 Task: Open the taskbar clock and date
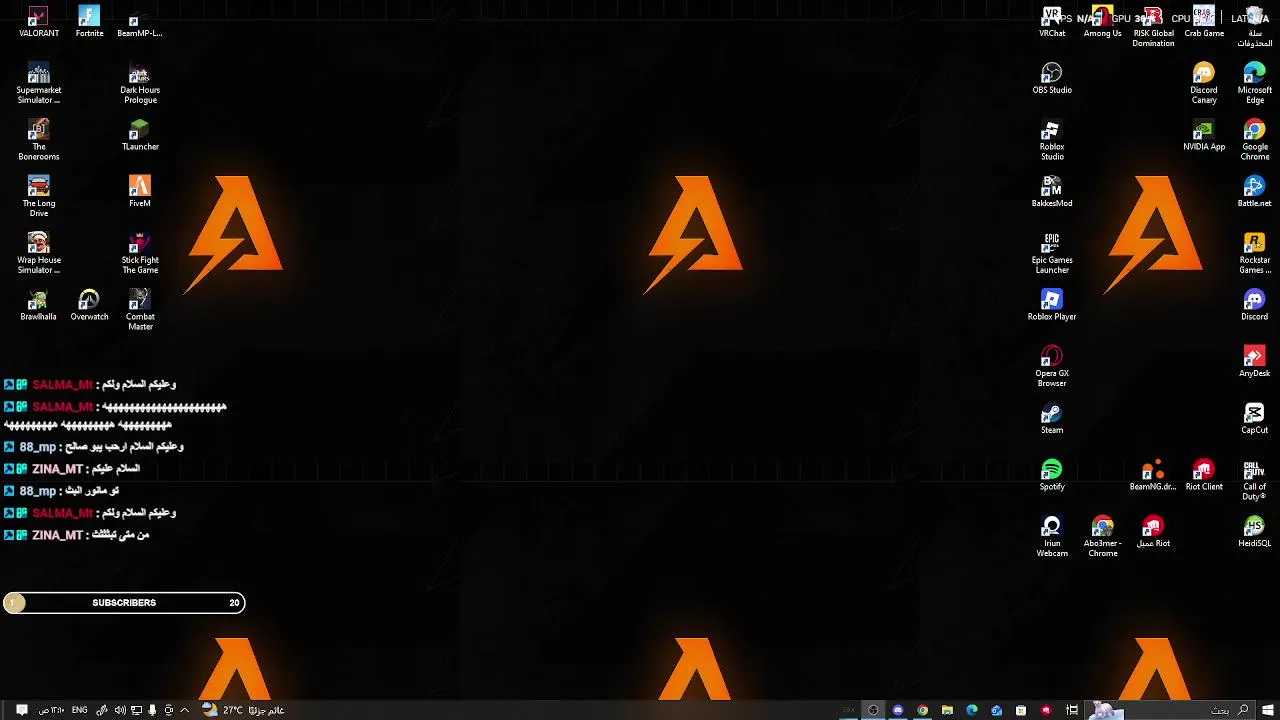pyautogui.click(x=51, y=710)
